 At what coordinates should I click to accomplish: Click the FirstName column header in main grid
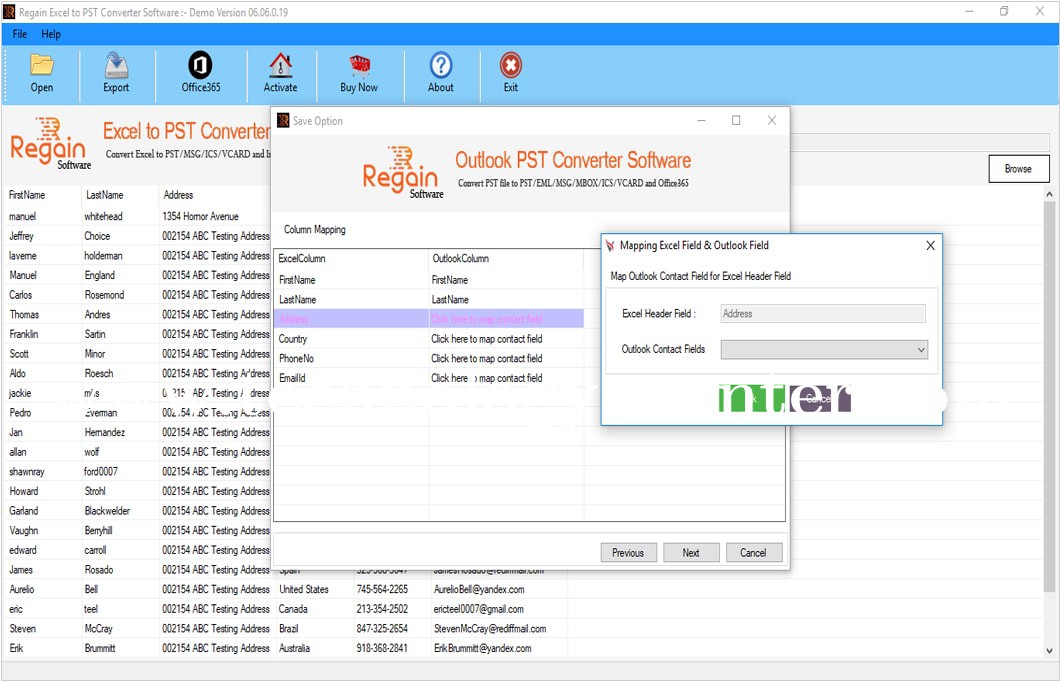coord(27,195)
